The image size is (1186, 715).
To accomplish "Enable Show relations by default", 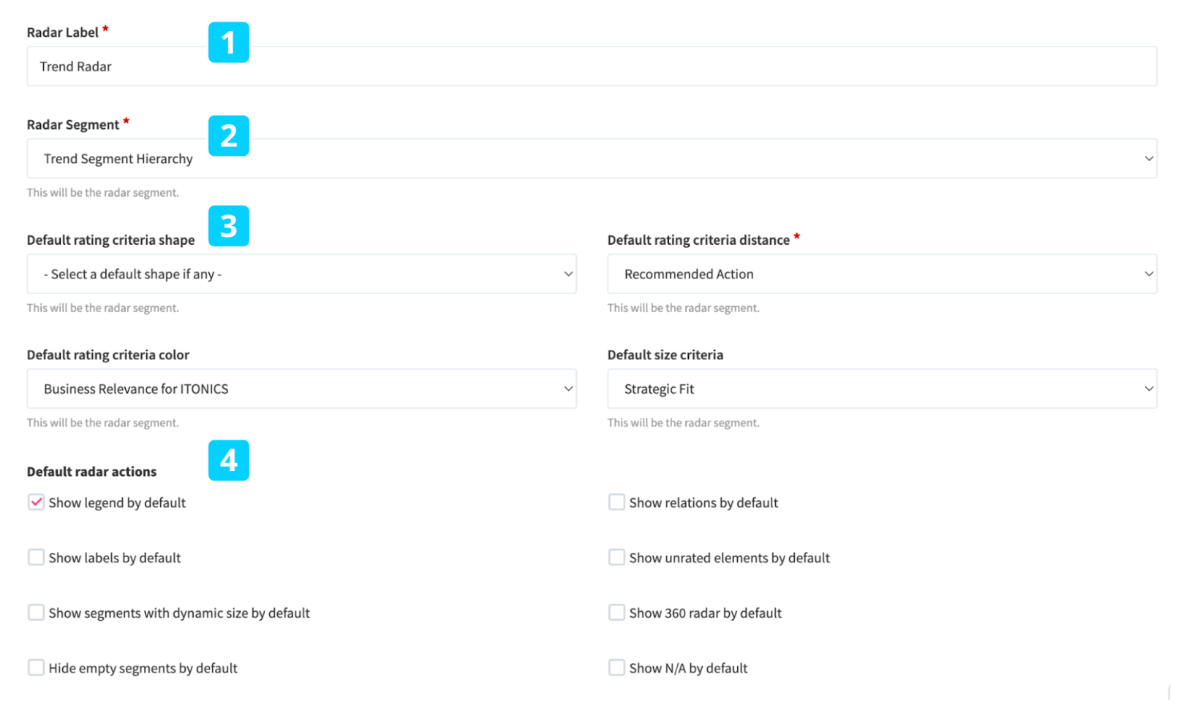I will pyautogui.click(x=617, y=502).
